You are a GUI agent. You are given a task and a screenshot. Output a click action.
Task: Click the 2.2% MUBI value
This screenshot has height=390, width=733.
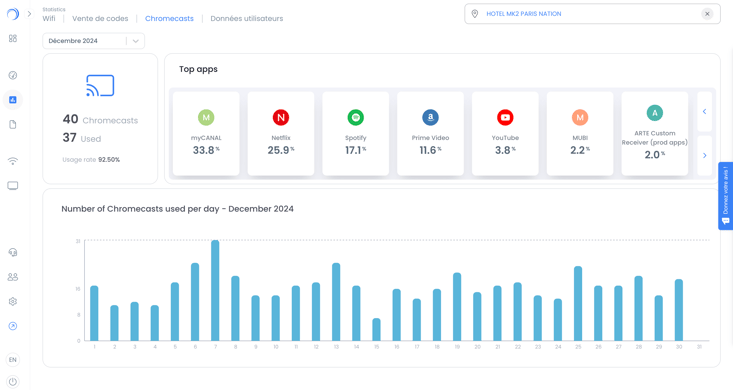[580, 150]
